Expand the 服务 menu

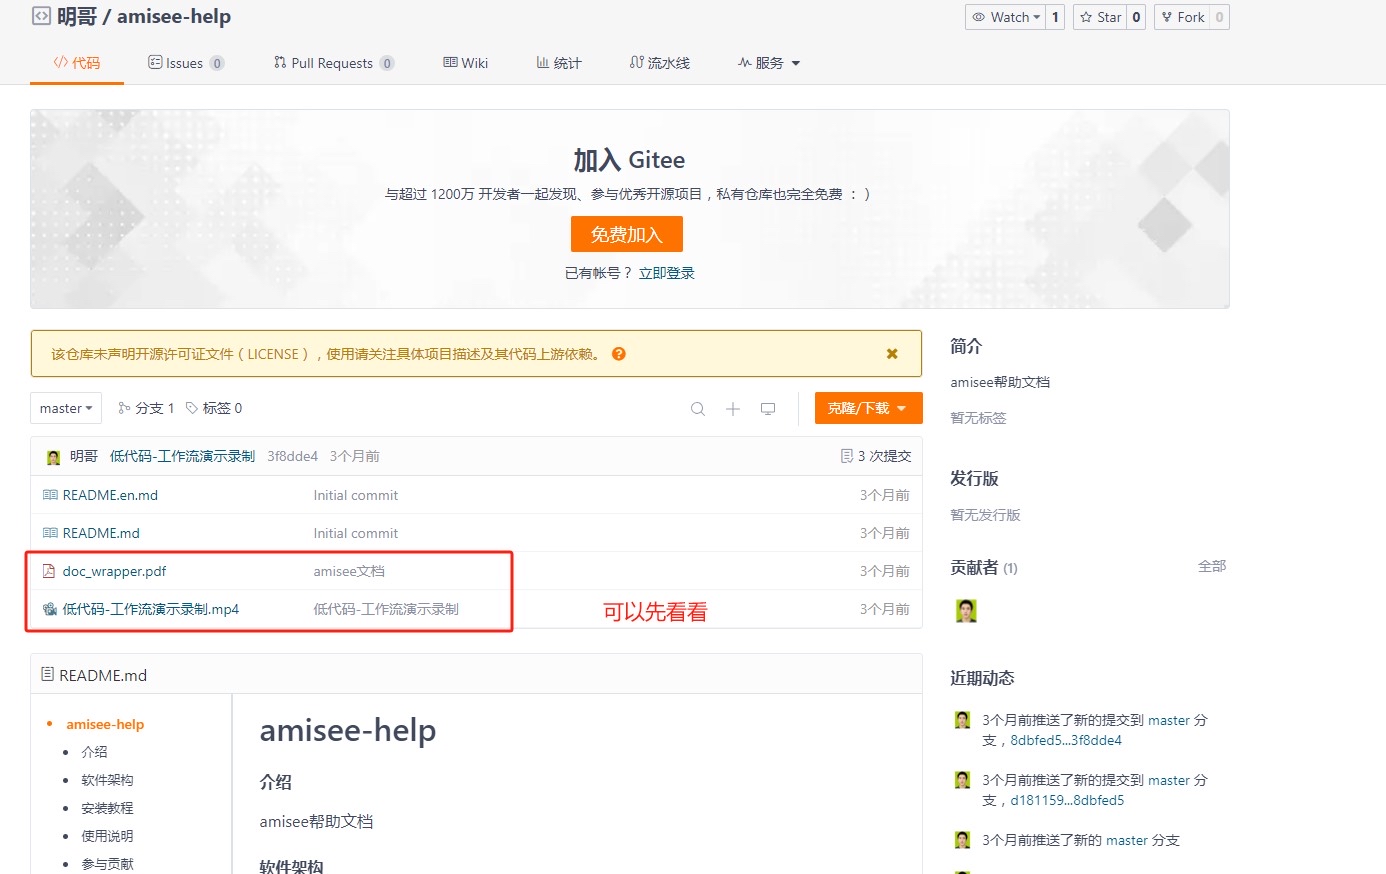click(769, 63)
